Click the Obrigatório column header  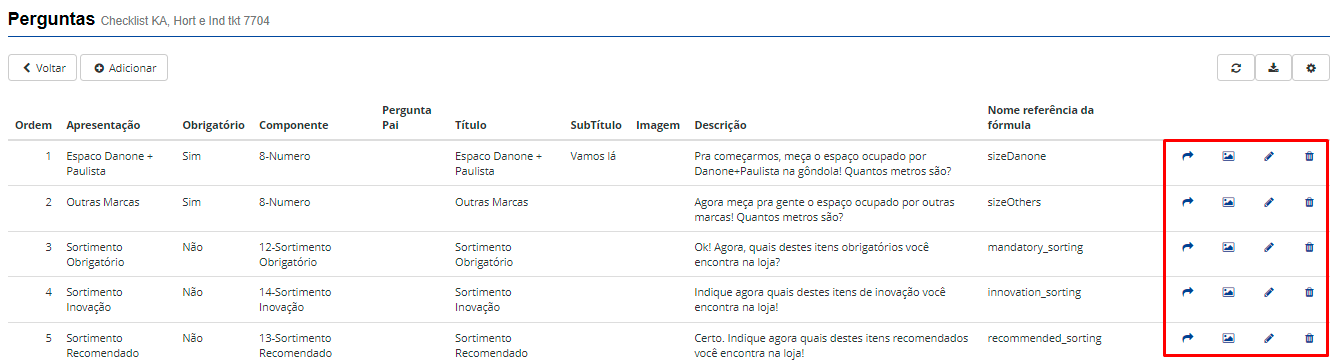[213, 125]
